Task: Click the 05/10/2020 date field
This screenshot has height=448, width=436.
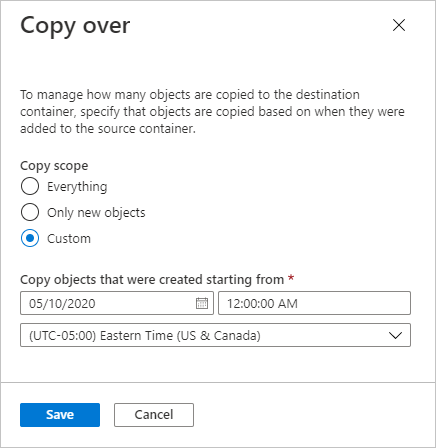Action: click(x=117, y=303)
